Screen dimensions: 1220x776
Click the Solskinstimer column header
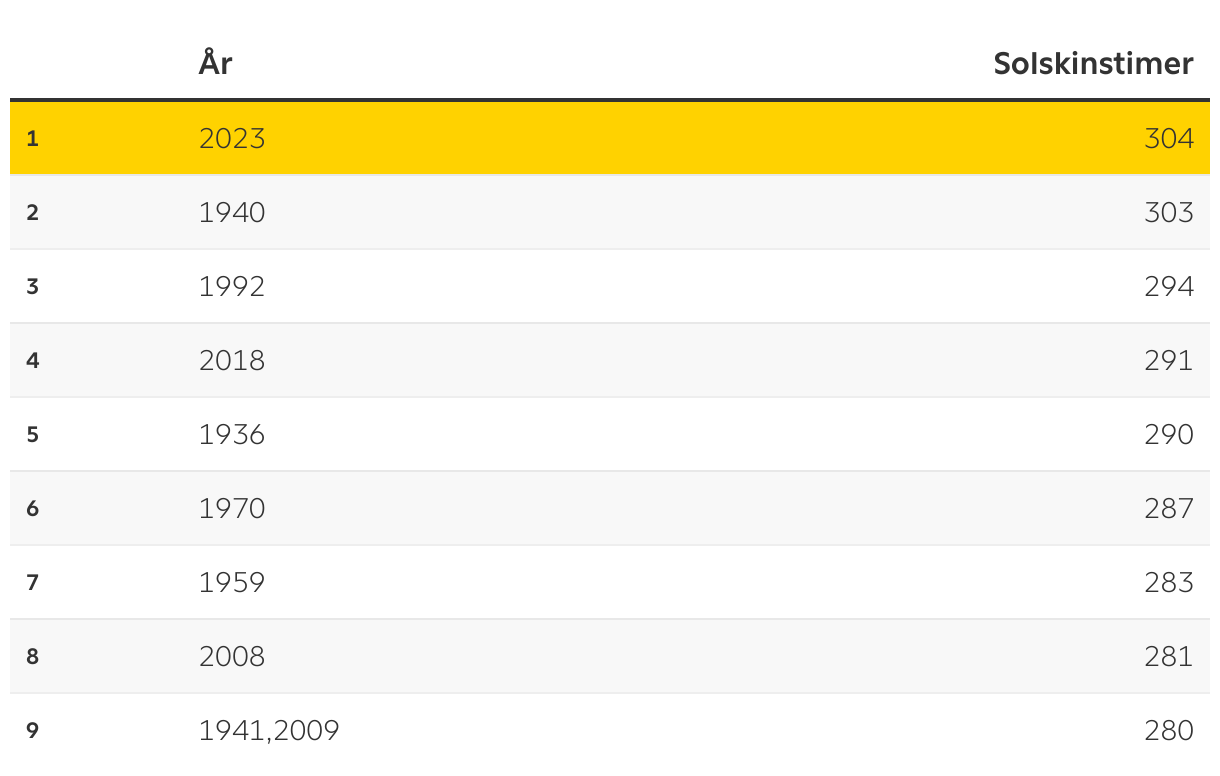tap(1093, 64)
